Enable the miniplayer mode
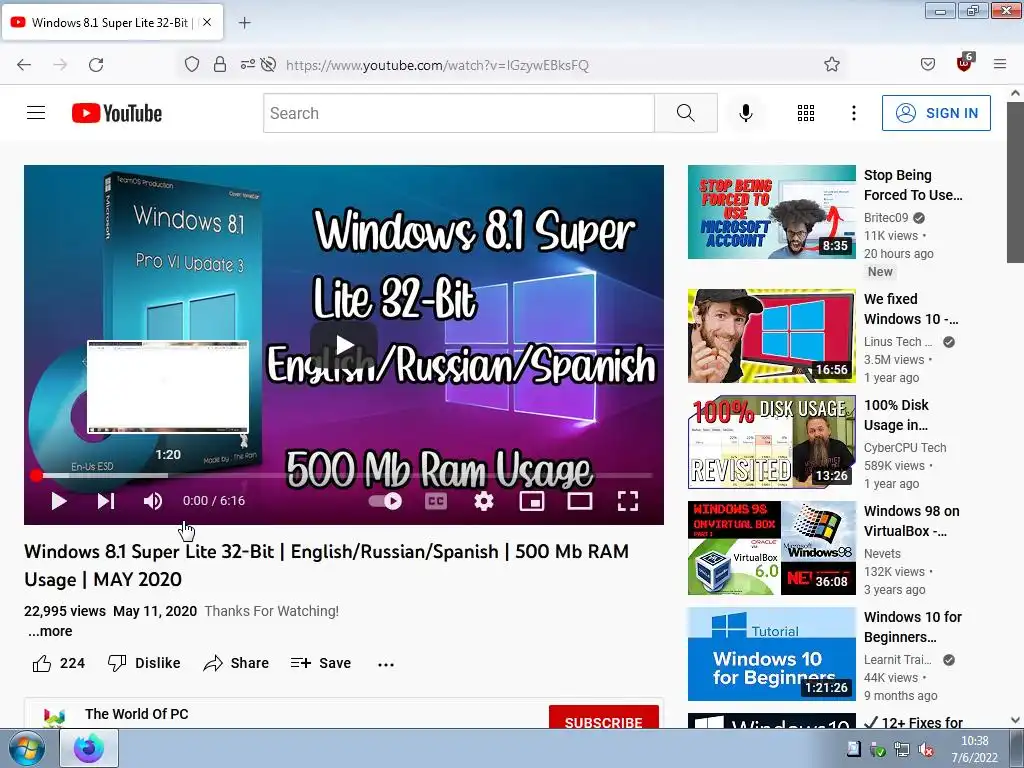 pos(532,501)
